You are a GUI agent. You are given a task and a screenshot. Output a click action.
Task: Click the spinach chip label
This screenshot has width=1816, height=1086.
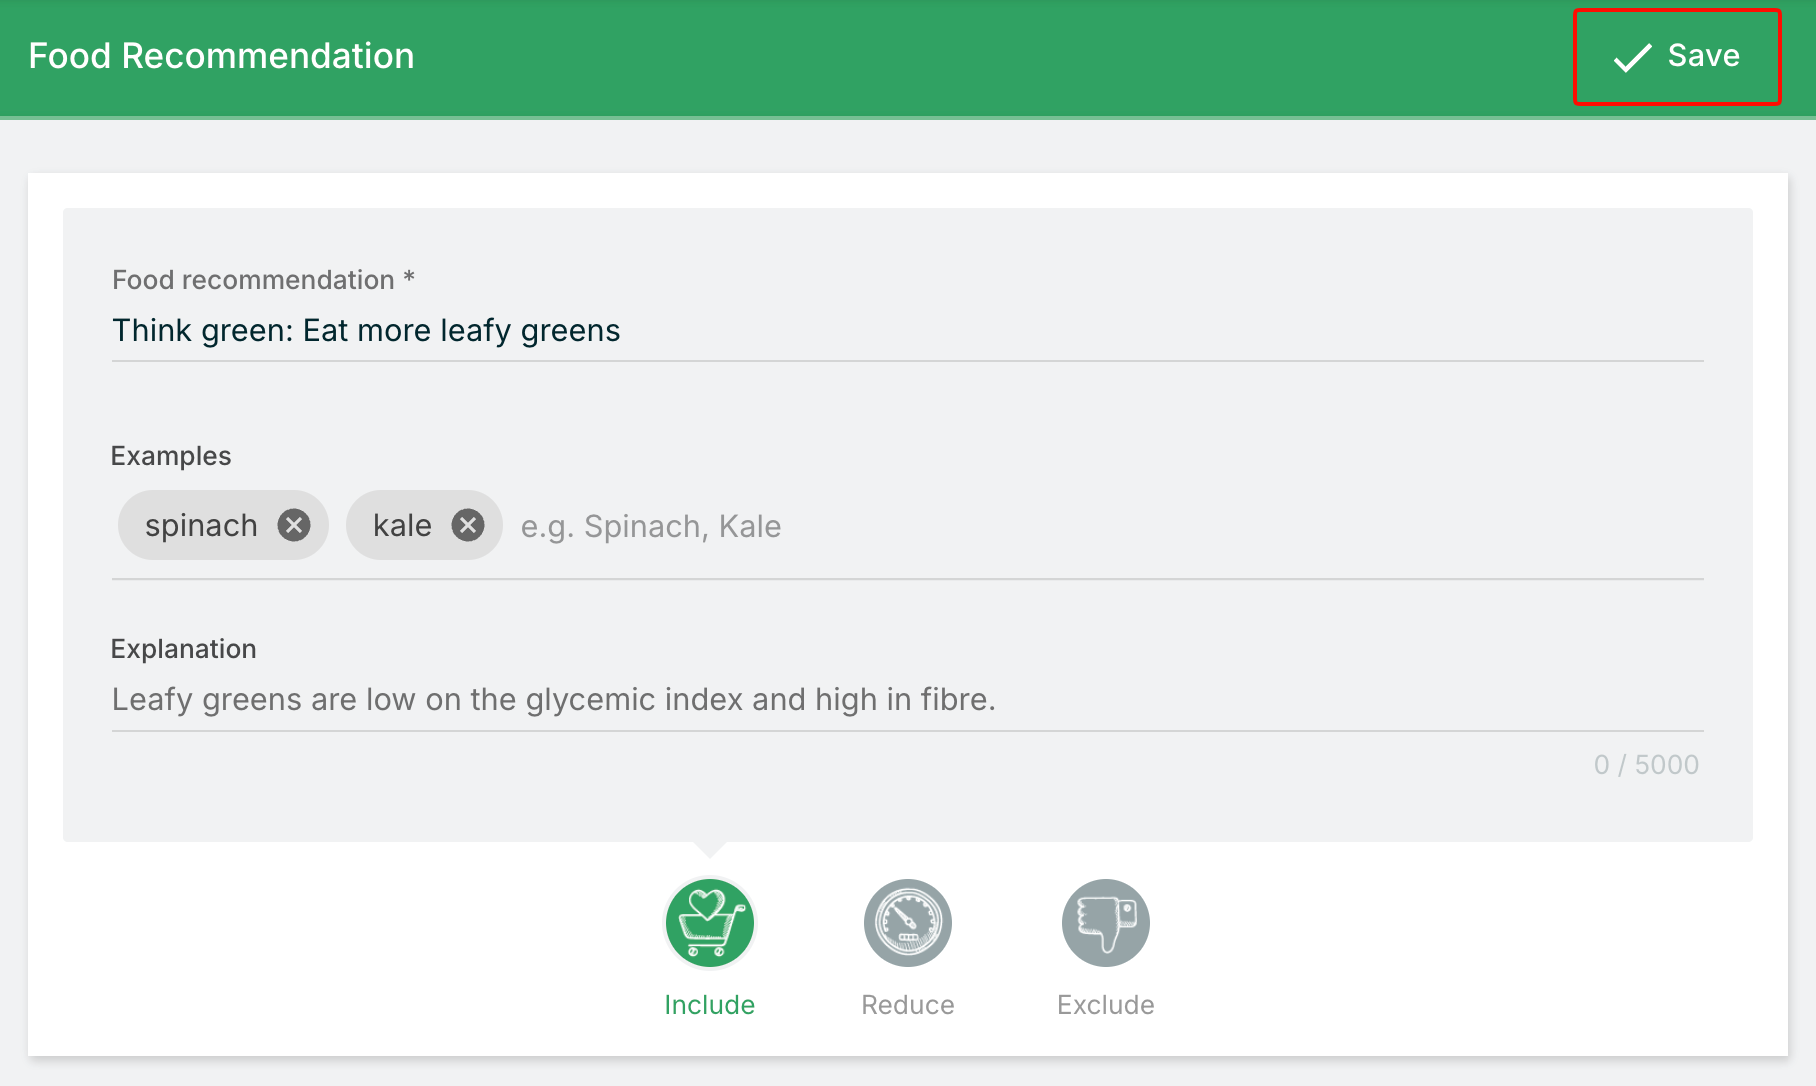coord(201,526)
